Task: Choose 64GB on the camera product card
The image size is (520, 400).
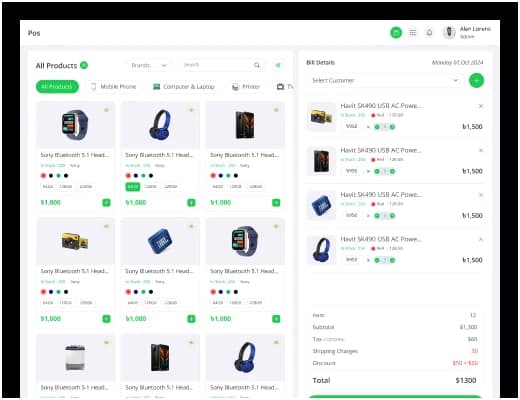Action: click(x=48, y=303)
